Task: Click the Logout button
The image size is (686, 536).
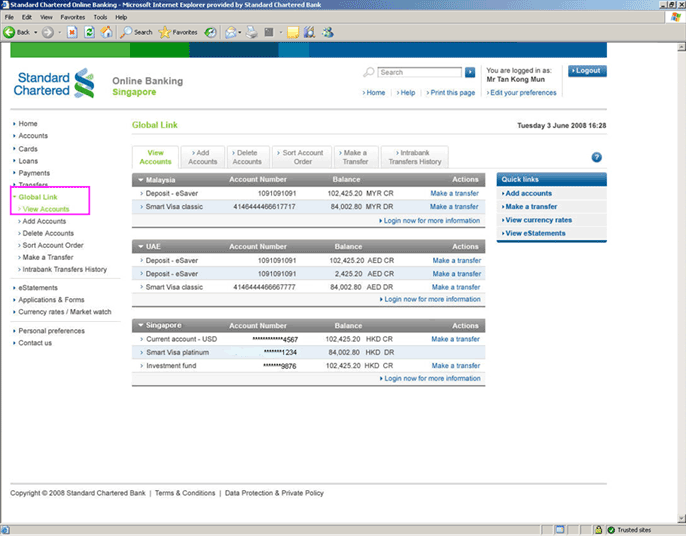Action: click(587, 71)
